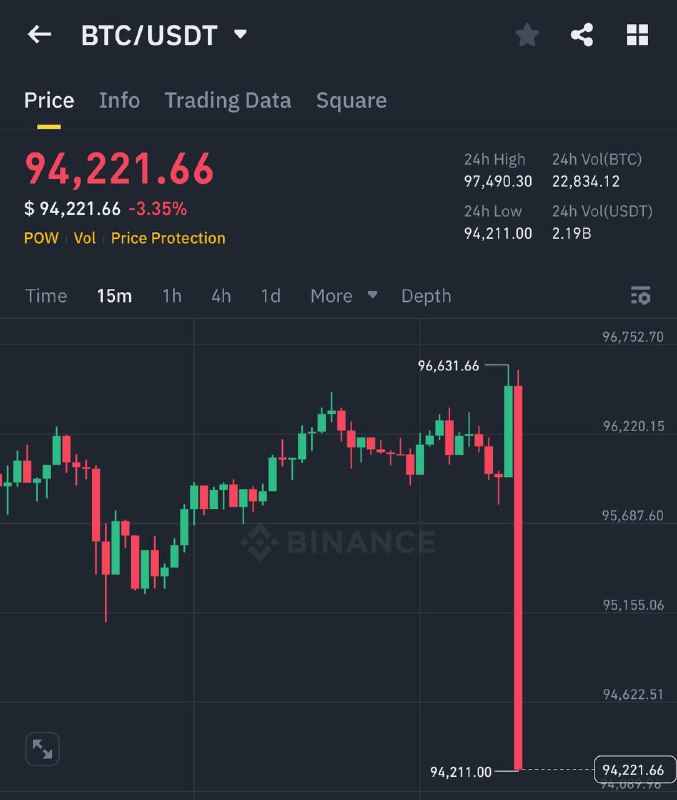Expand the BTC/USDT pair selector arrow

240,34
